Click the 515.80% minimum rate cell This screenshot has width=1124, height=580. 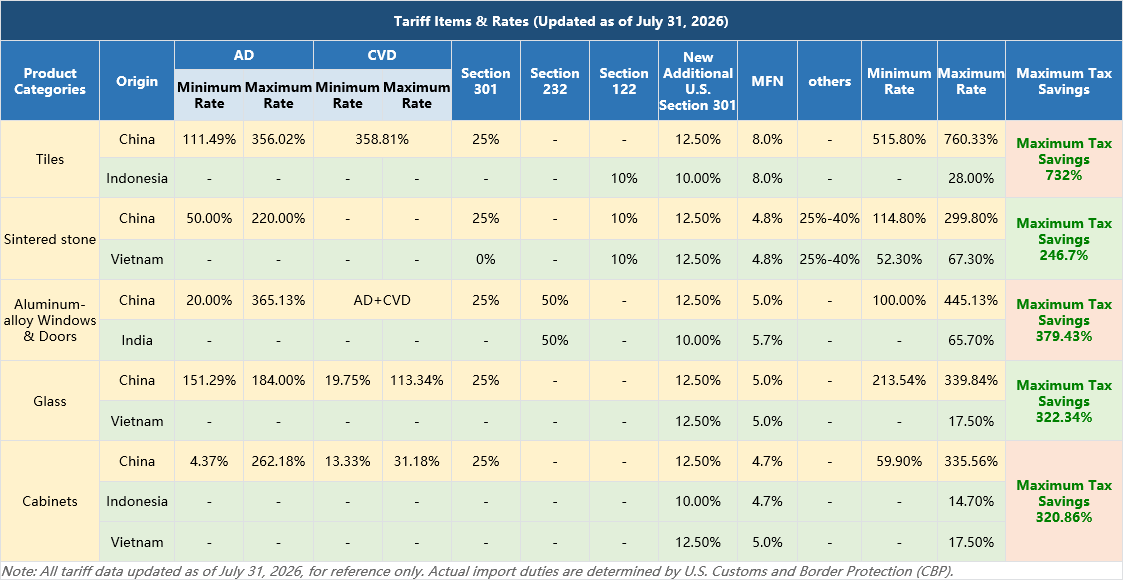pyautogui.click(x=899, y=139)
